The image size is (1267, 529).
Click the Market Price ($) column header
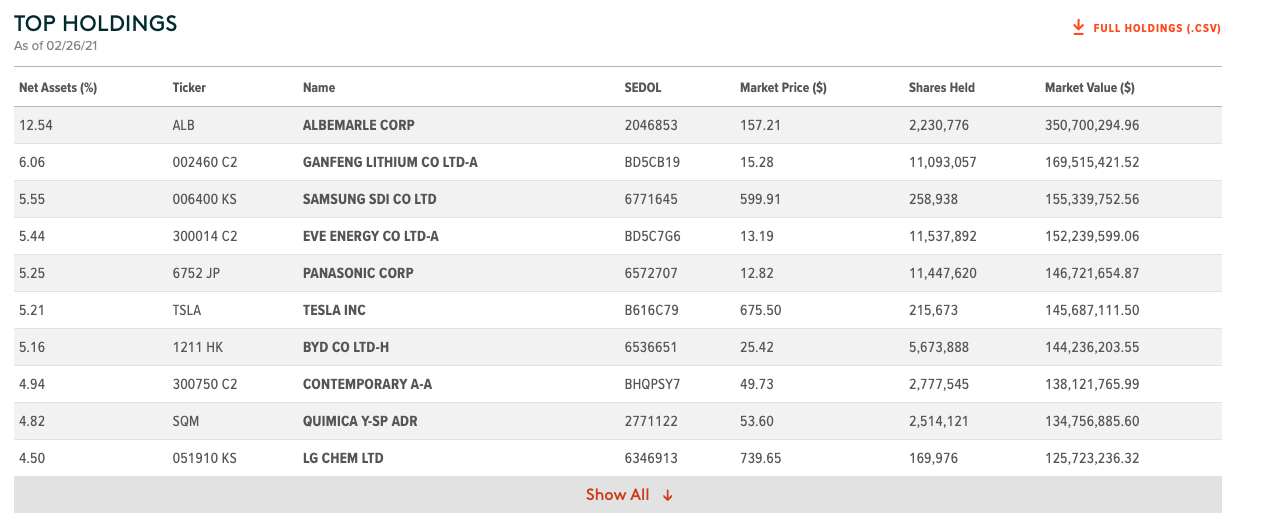[783, 88]
